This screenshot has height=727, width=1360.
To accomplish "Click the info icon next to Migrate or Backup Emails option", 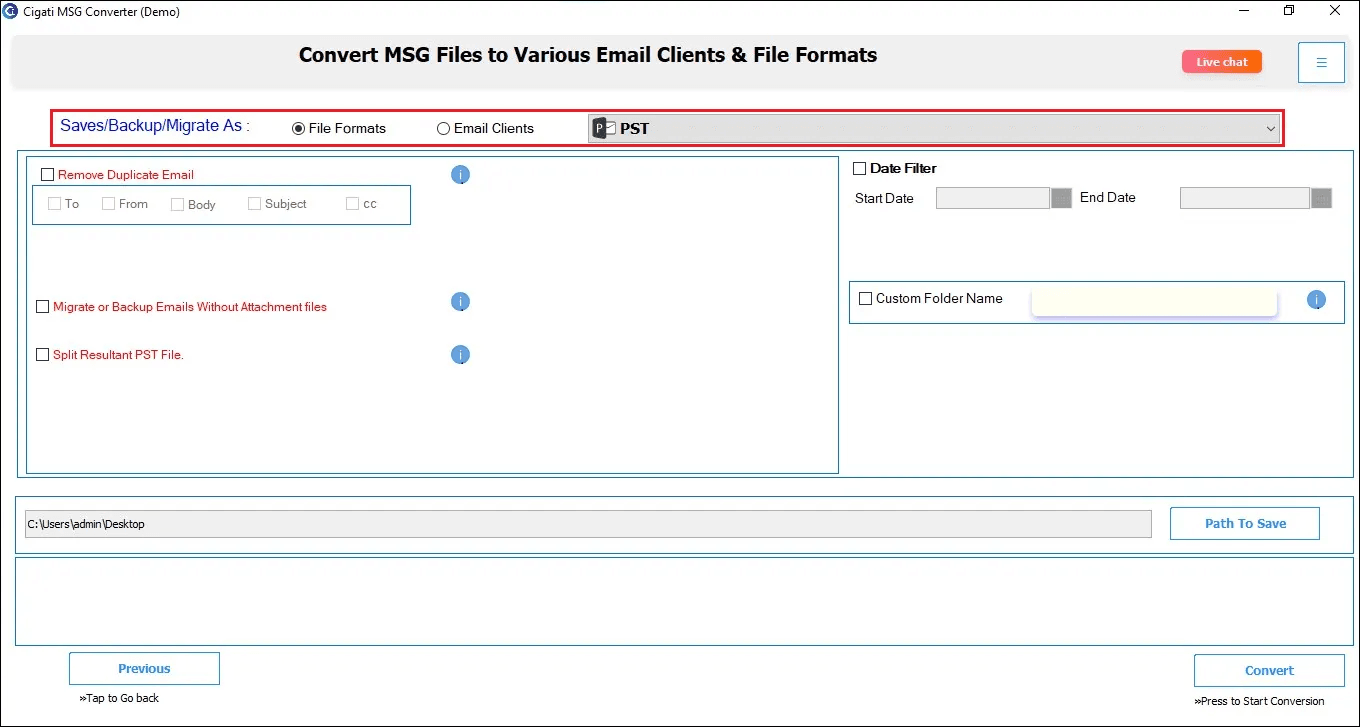I will [x=460, y=301].
